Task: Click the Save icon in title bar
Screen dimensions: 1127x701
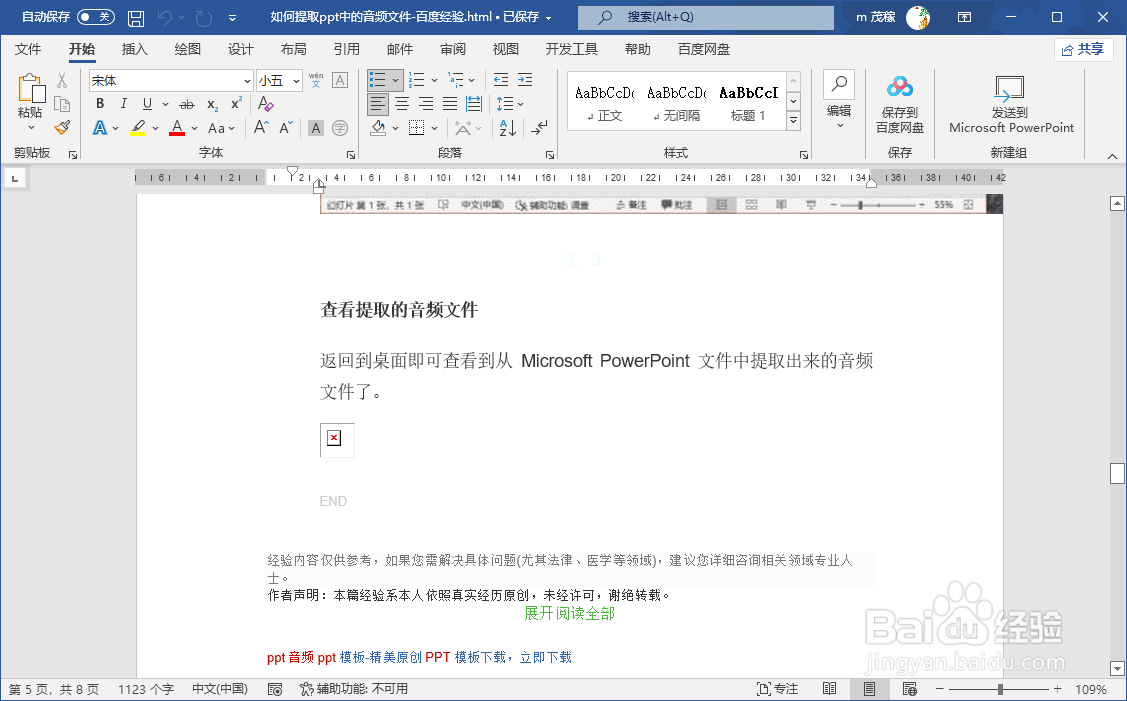Action: (x=135, y=17)
